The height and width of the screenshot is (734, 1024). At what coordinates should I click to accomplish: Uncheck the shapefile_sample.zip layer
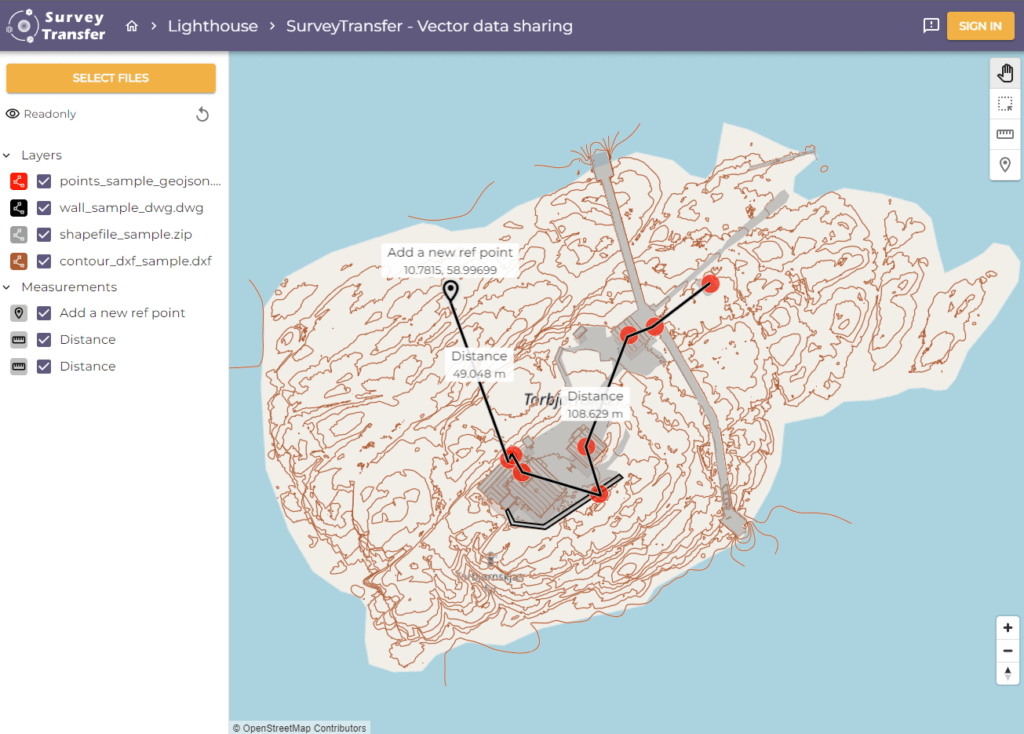coord(41,234)
